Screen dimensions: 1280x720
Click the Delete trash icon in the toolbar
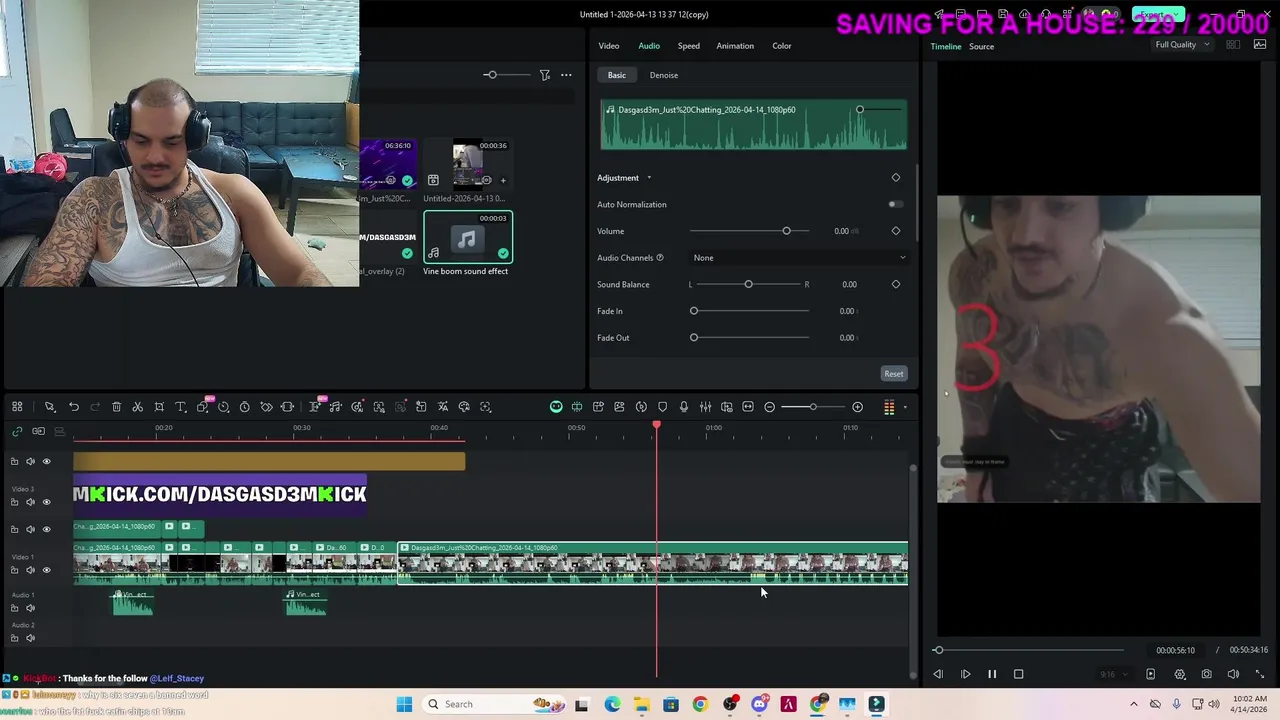coord(116,407)
